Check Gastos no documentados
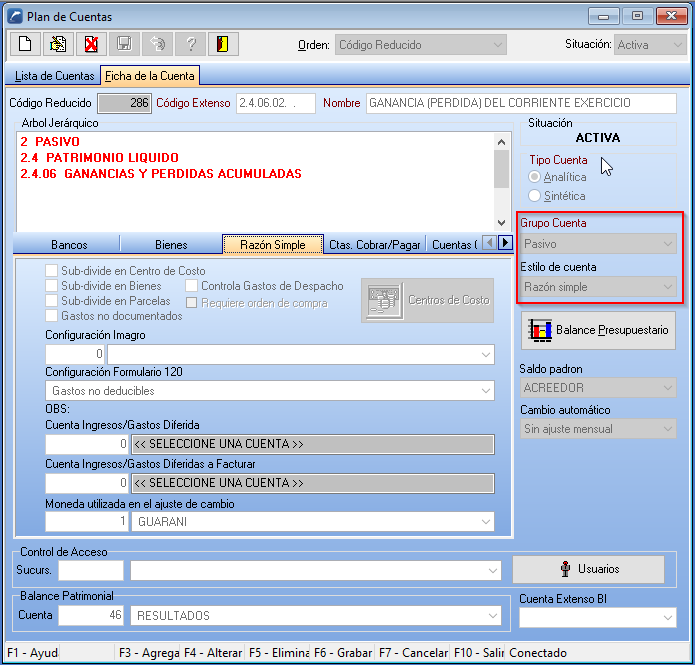The height and width of the screenshot is (665, 695). pyautogui.click(x=51, y=316)
